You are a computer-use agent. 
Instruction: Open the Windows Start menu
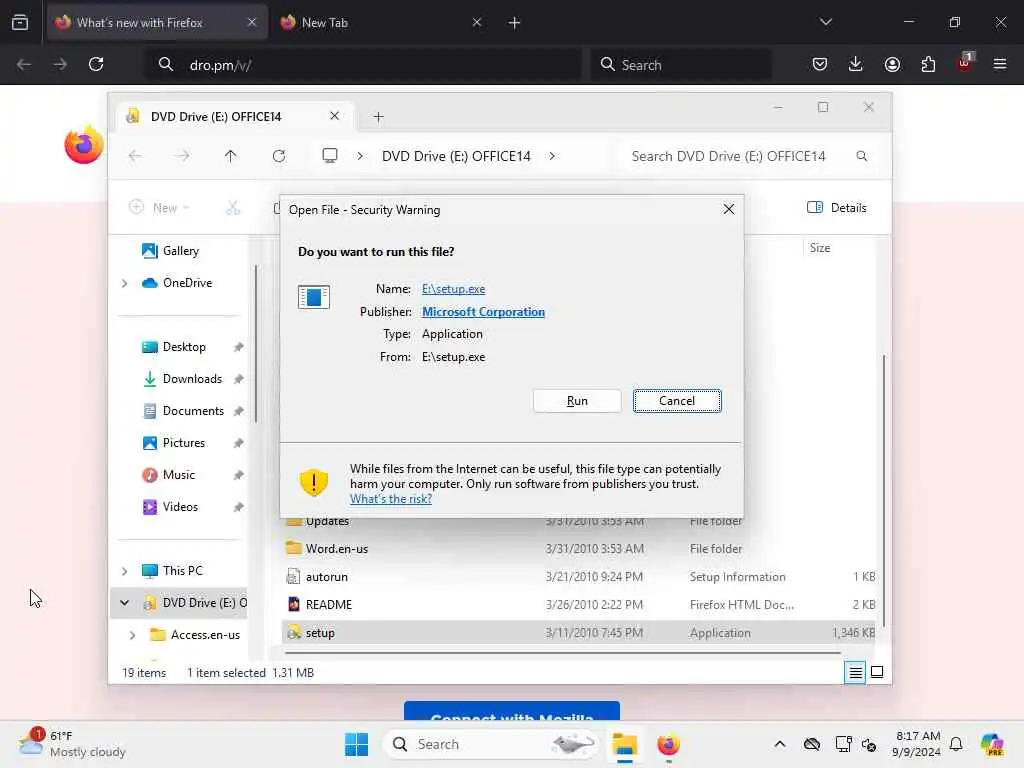(357, 744)
